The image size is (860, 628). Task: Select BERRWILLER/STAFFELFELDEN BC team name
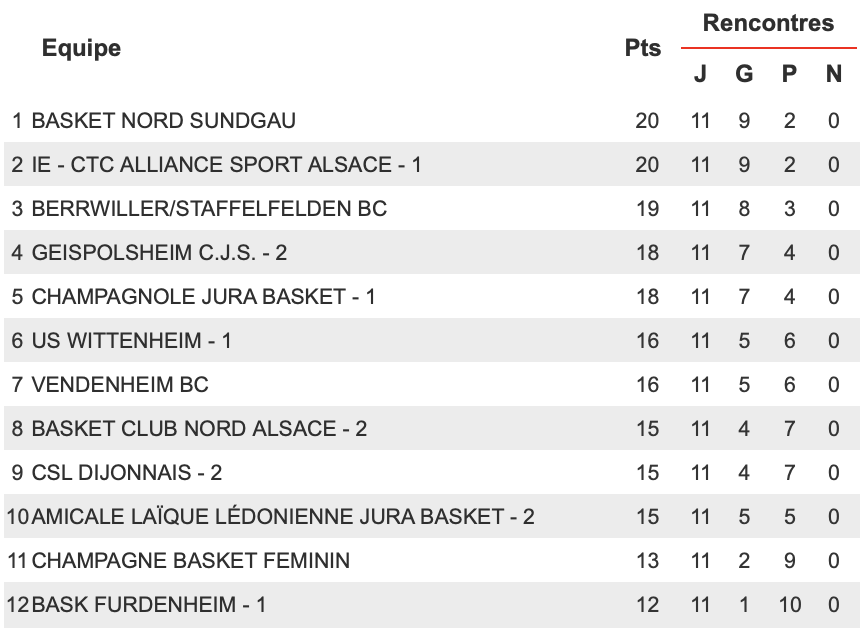click(210, 208)
